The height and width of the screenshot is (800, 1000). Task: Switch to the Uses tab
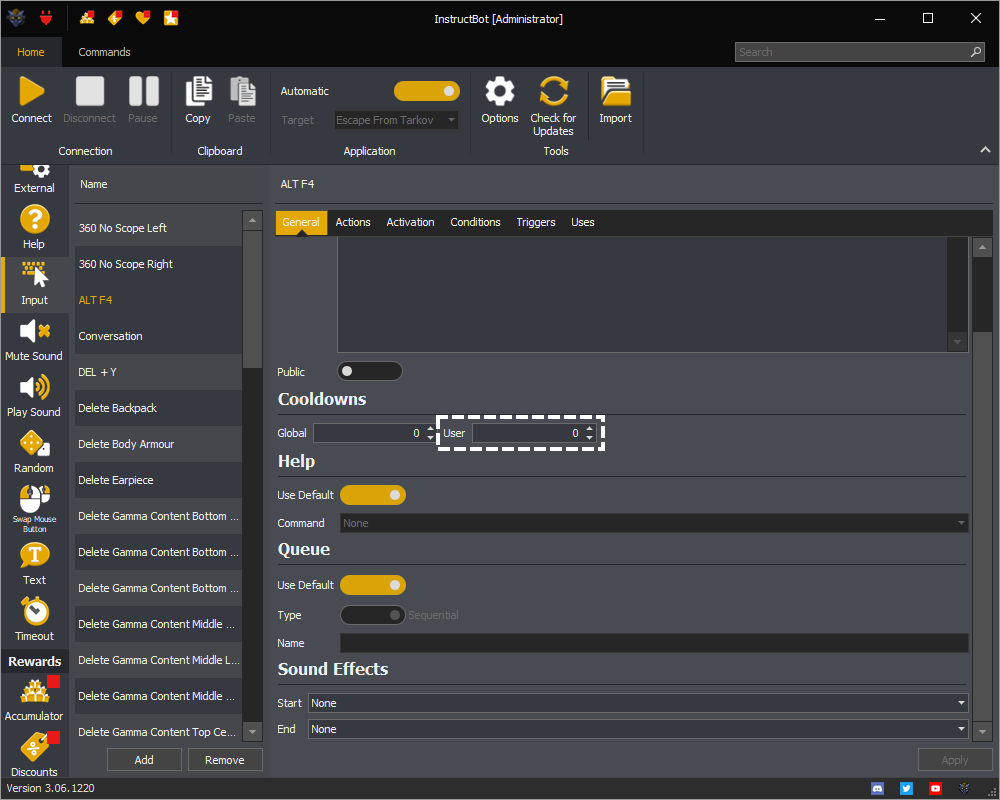click(583, 222)
